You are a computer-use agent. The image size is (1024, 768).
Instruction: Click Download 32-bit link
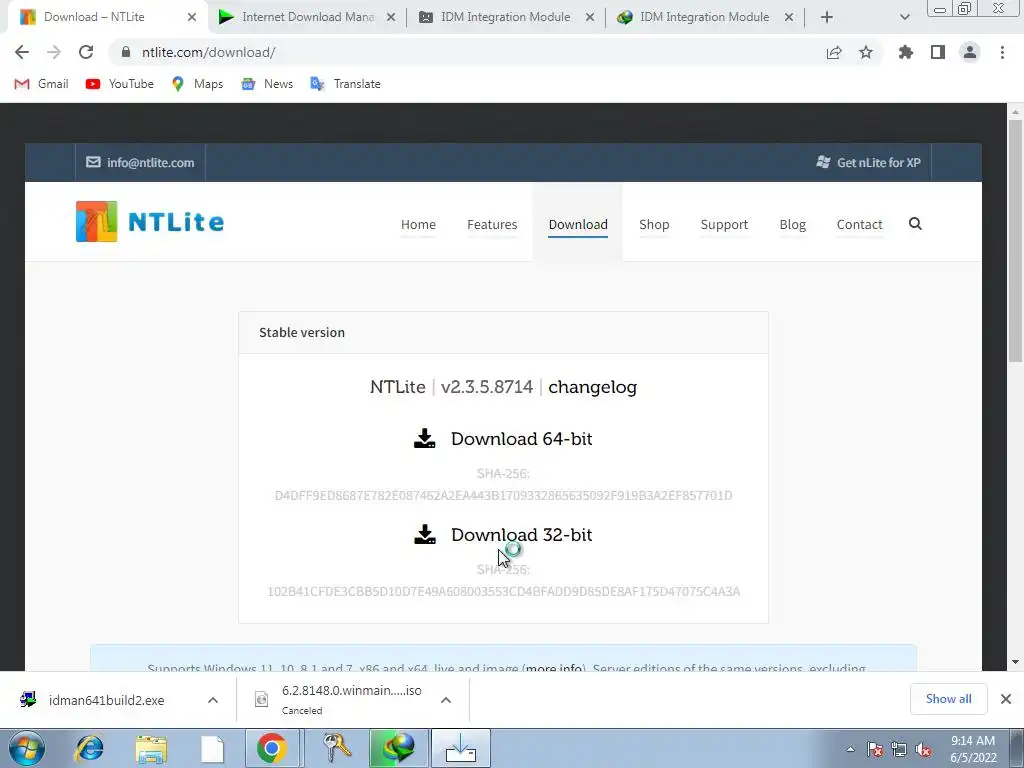[x=521, y=535]
